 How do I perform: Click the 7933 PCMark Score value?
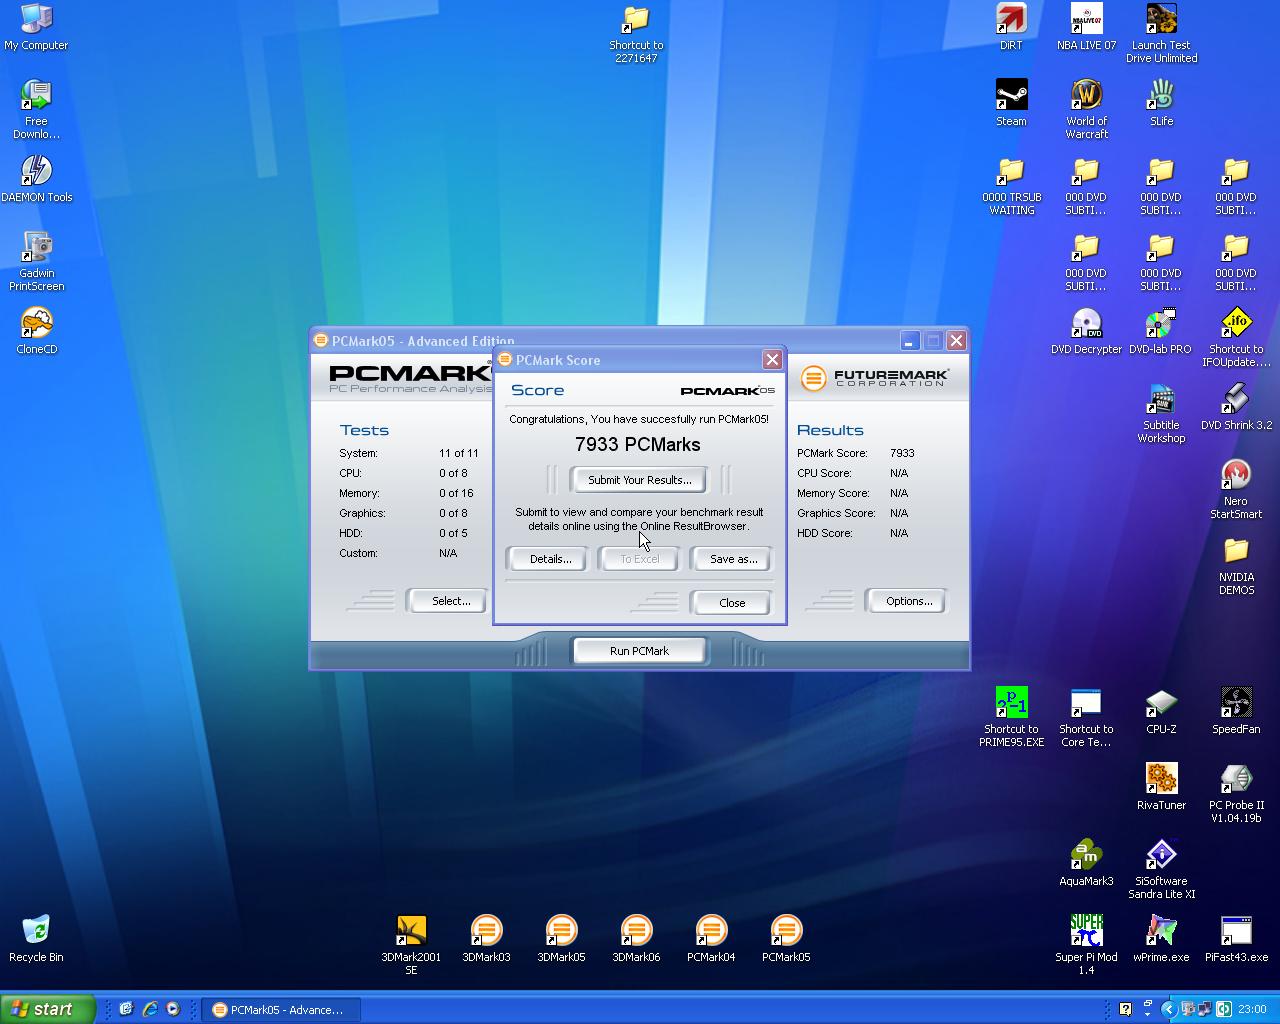pos(902,453)
